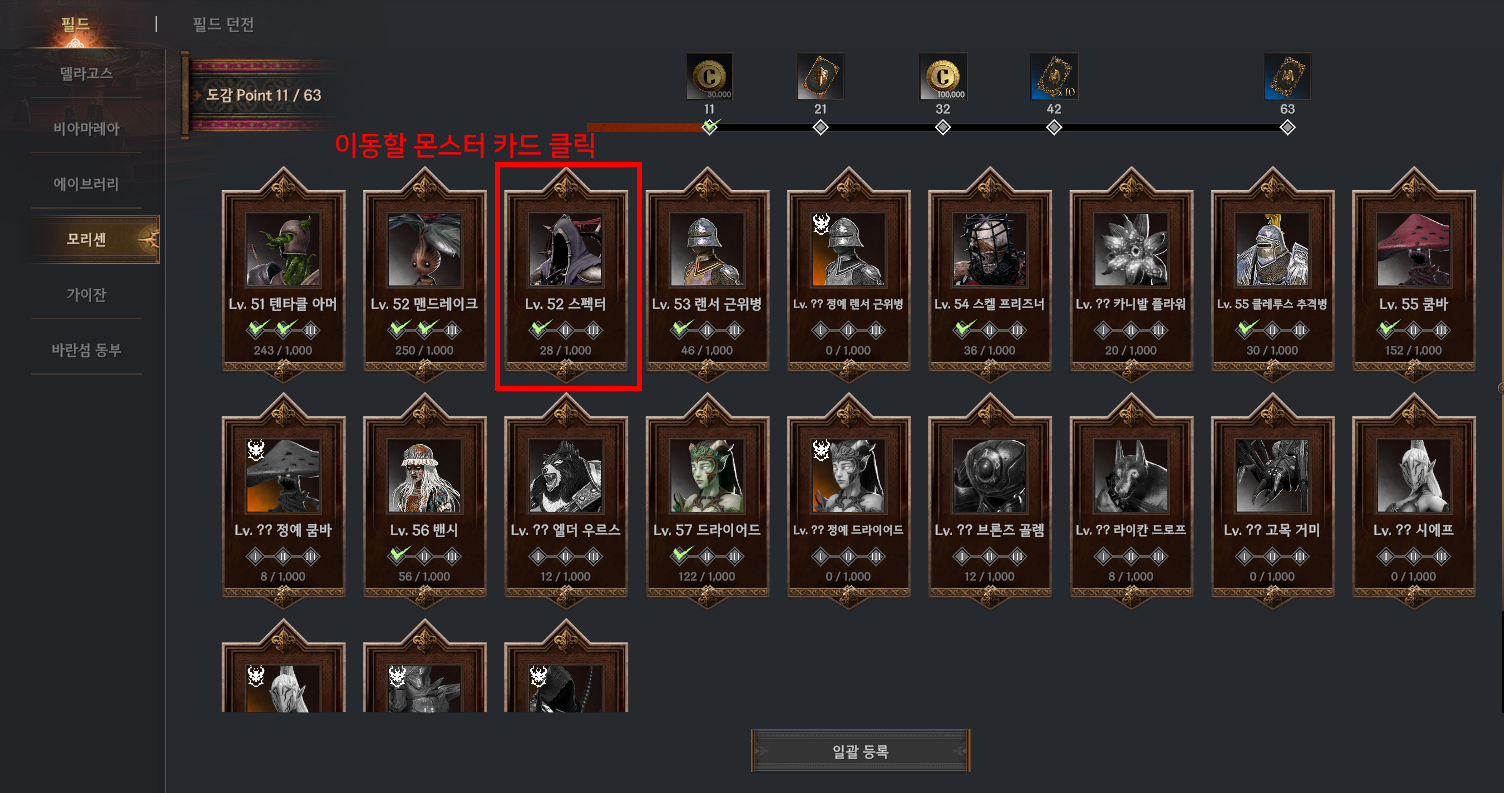Switch to the 필드 던전 tab
The image size is (1504, 793).
(223, 24)
